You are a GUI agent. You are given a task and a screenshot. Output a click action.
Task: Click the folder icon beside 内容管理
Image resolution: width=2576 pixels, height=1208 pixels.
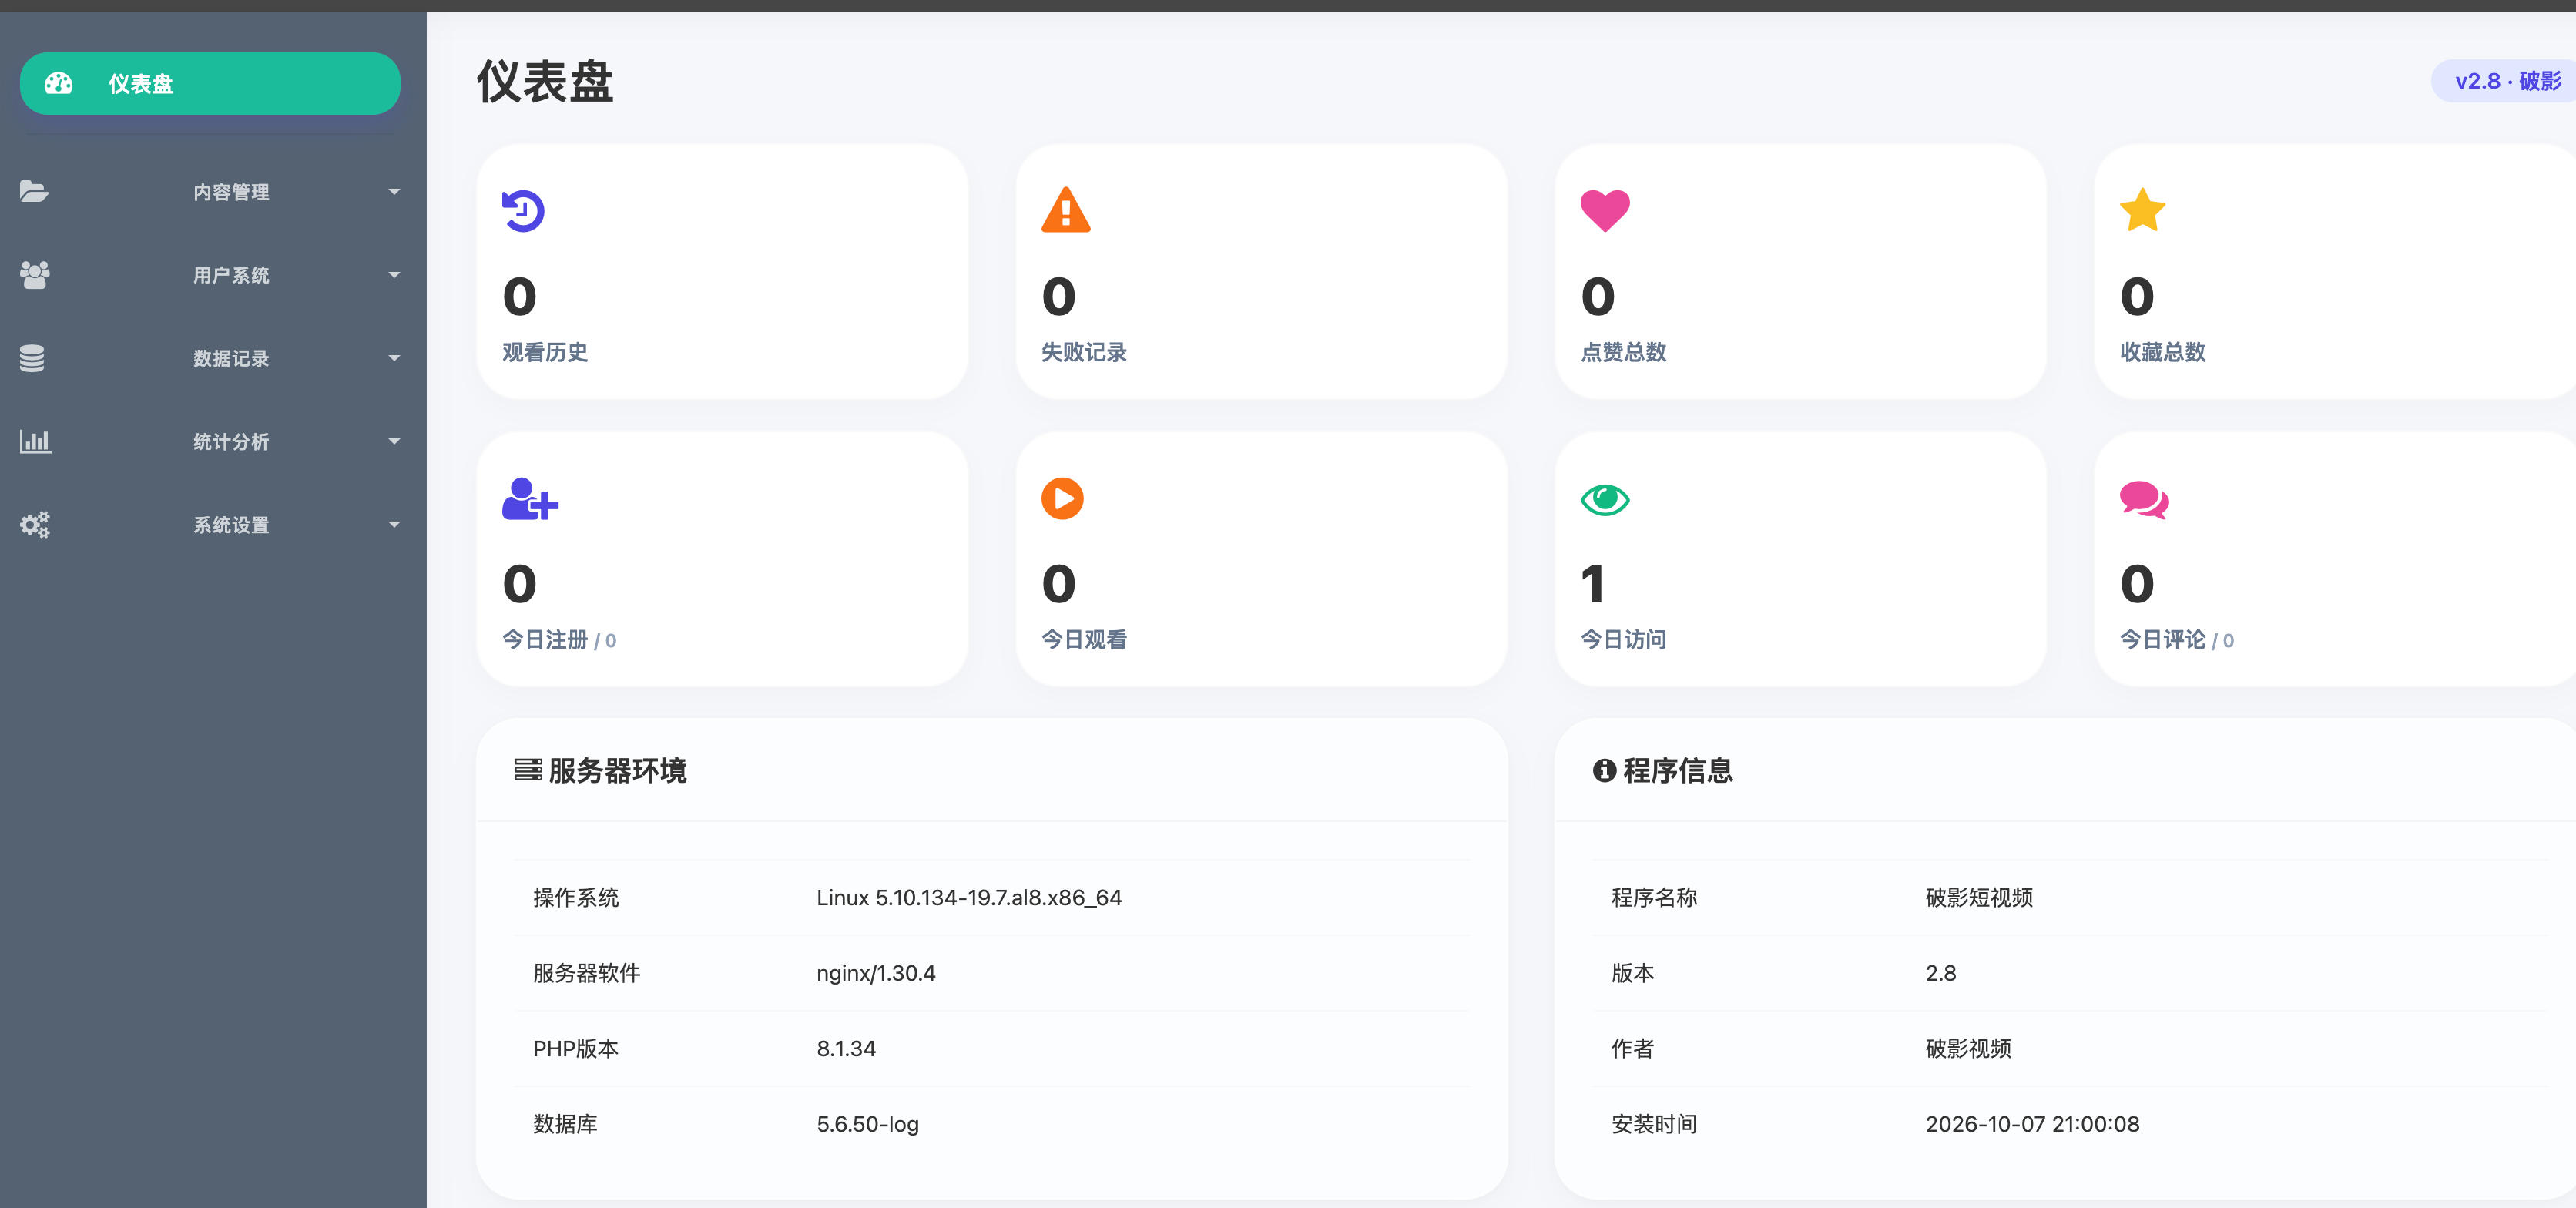34,191
